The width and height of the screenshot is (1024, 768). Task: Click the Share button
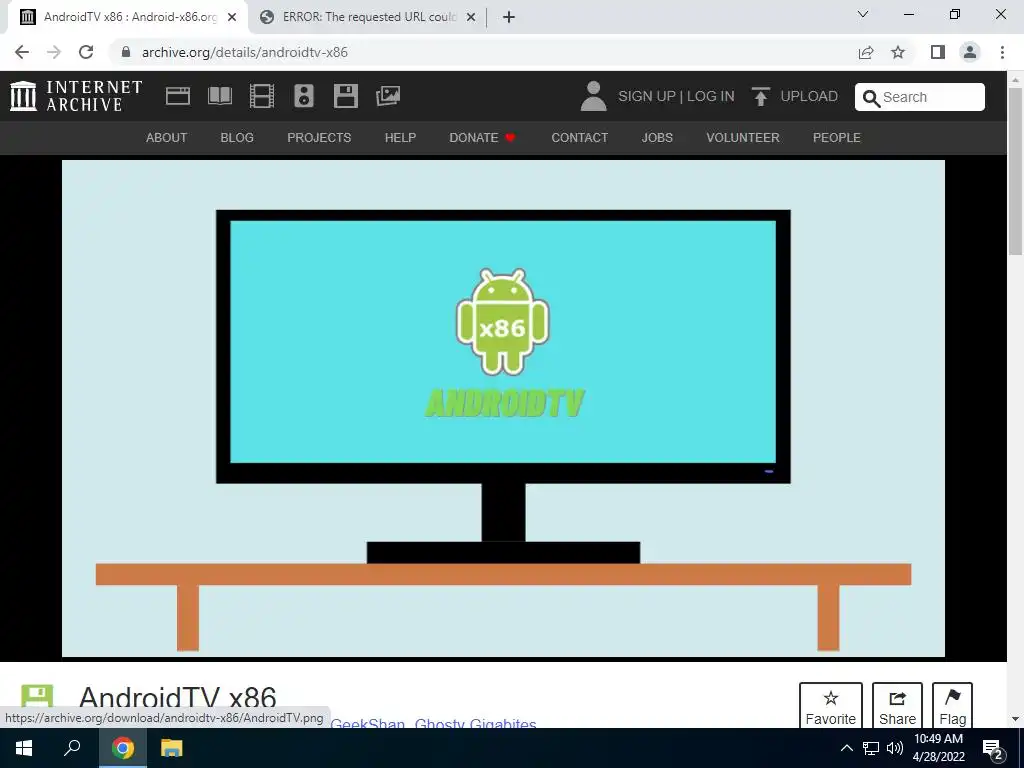click(897, 707)
